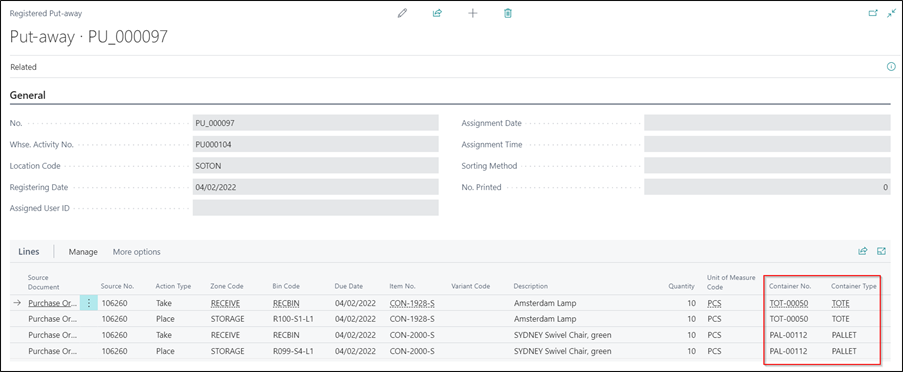This screenshot has height=372, width=903.
Task: Click RECBIN bin code in first row
Action: point(285,303)
